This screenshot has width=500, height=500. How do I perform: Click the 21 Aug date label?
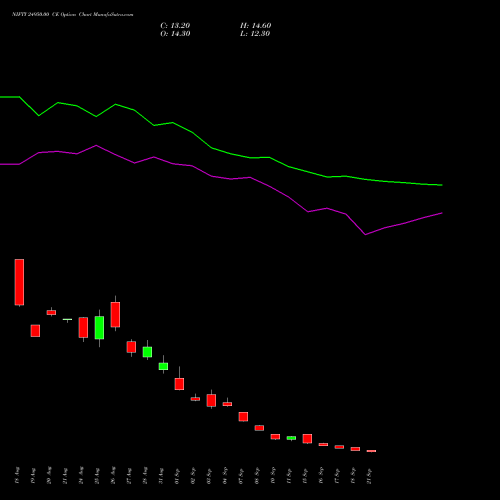pos(65,475)
